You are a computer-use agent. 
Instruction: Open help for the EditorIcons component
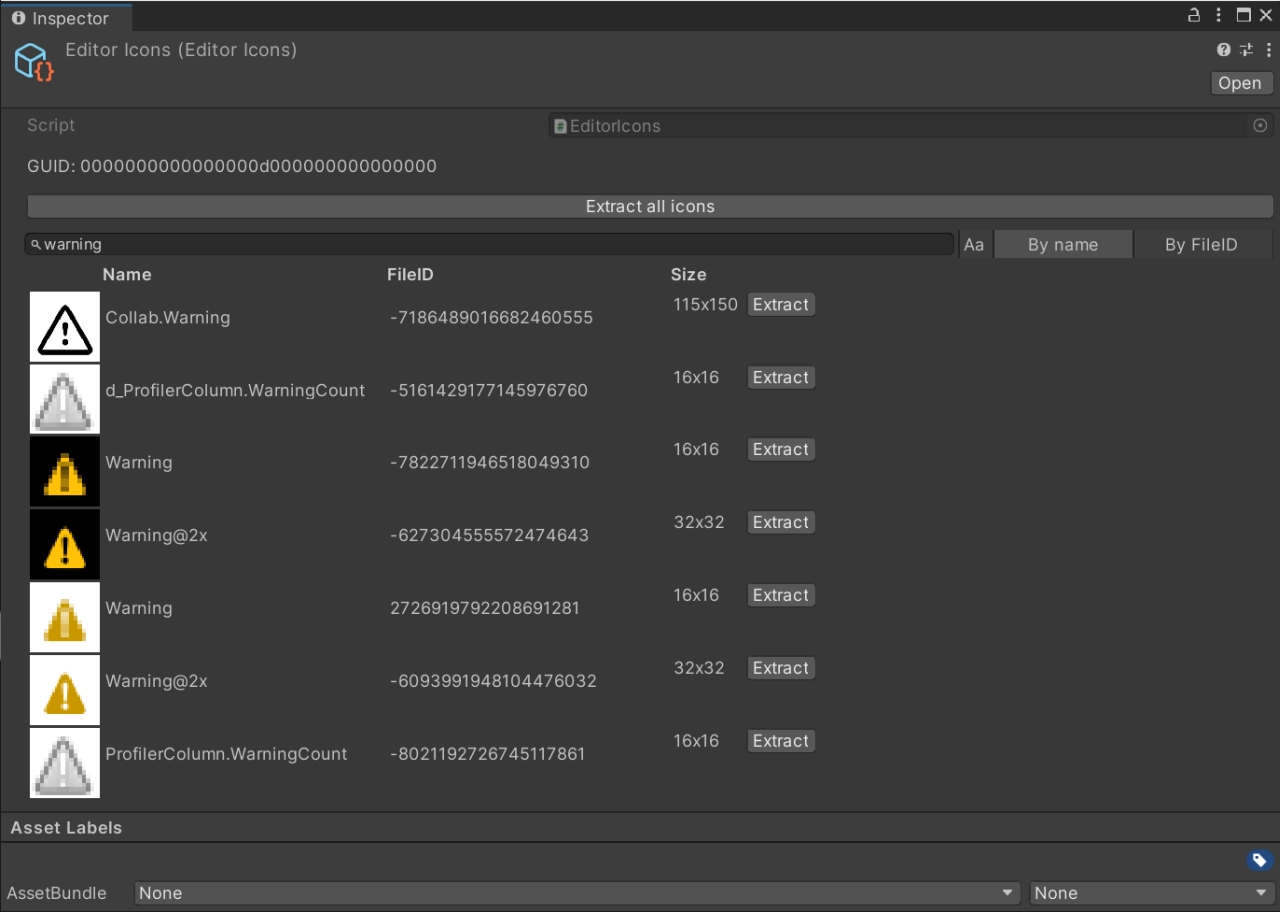[x=1222, y=49]
